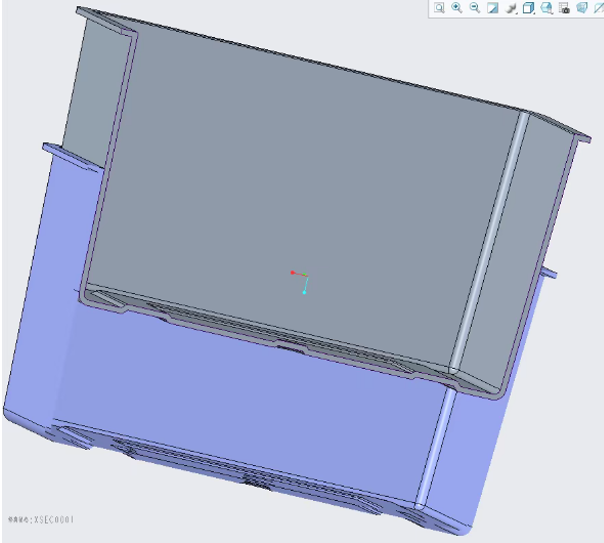This screenshot has width=604, height=543.
Task: Click the Zoom In magnifier icon
Action: (x=456, y=8)
